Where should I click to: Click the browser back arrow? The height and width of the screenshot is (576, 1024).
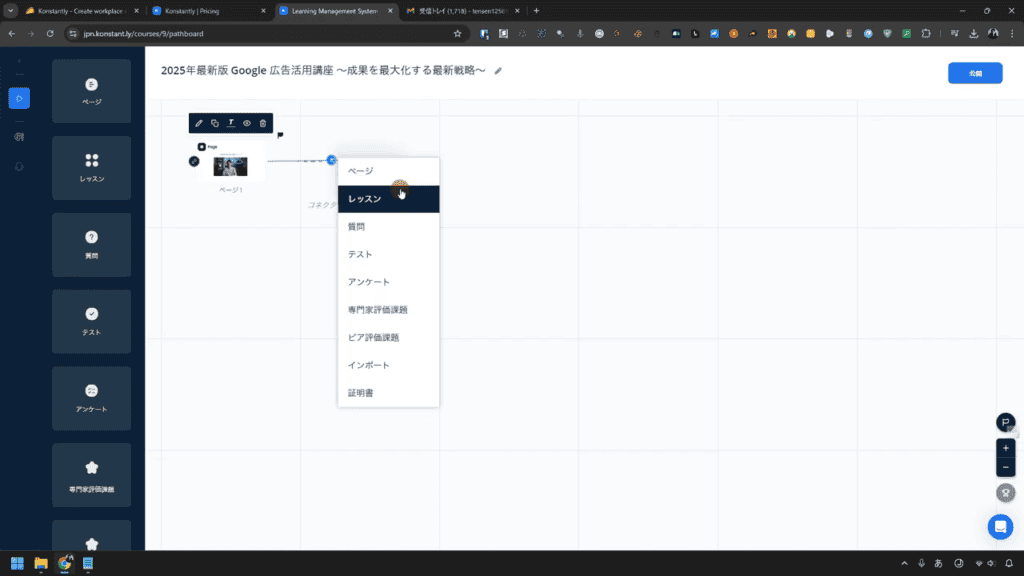[x=12, y=33]
